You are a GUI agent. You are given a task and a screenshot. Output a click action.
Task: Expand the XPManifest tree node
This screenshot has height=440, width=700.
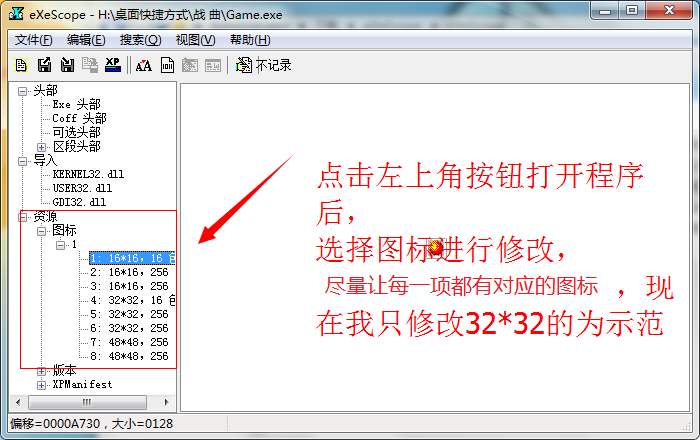coord(42,385)
